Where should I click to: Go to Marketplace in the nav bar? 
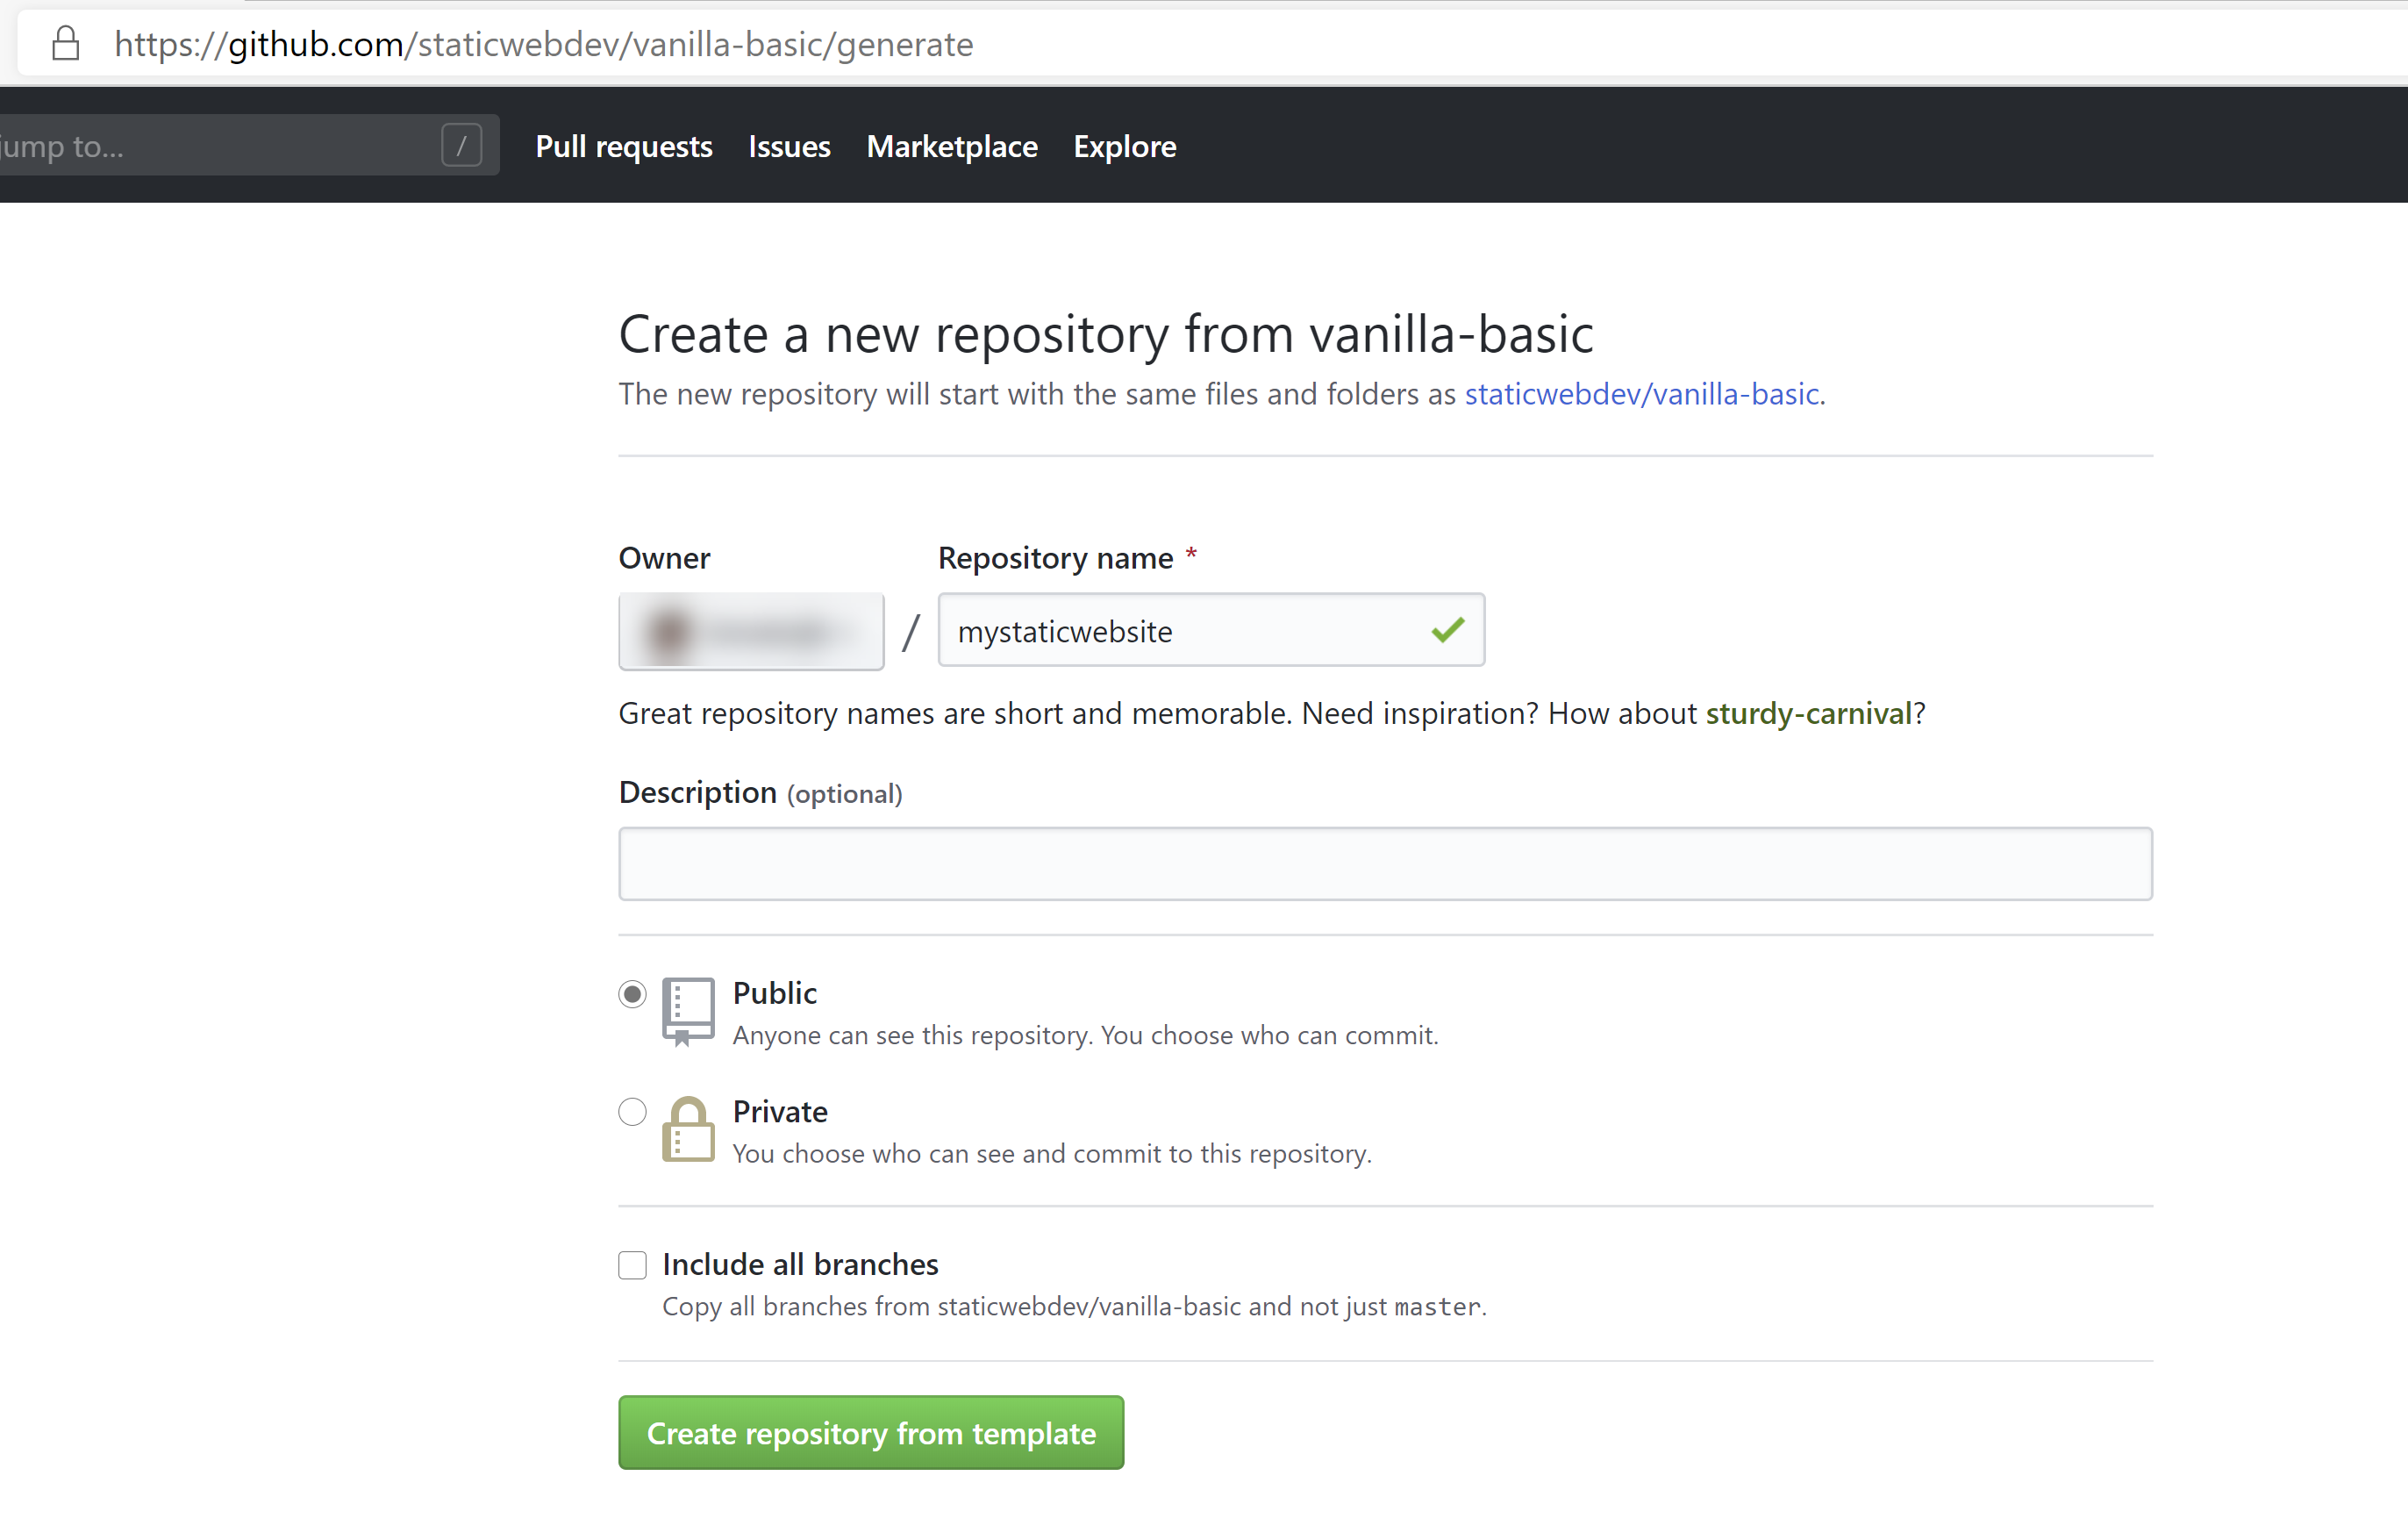[952, 146]
